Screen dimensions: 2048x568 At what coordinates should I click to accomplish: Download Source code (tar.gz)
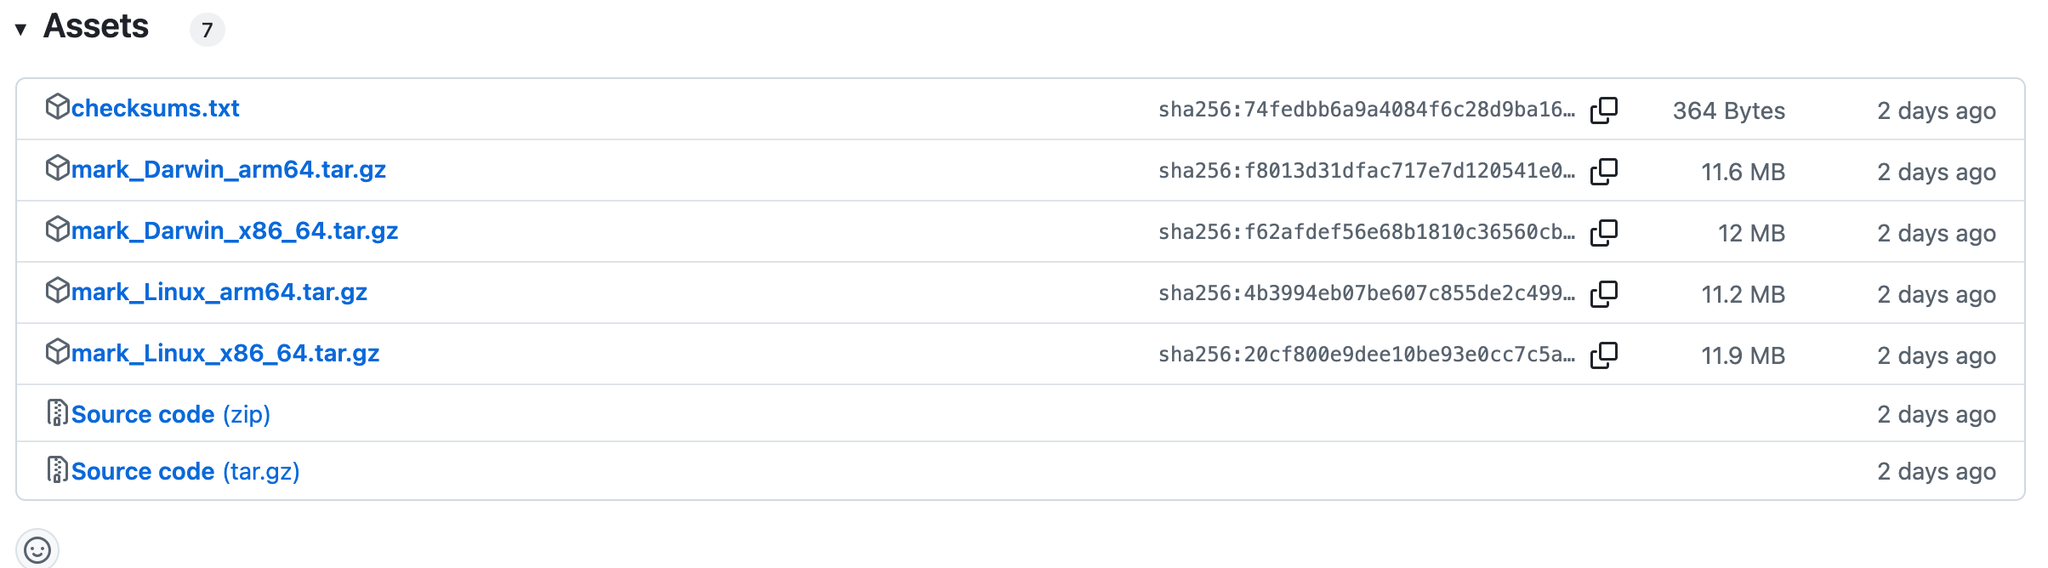(185, 471)
